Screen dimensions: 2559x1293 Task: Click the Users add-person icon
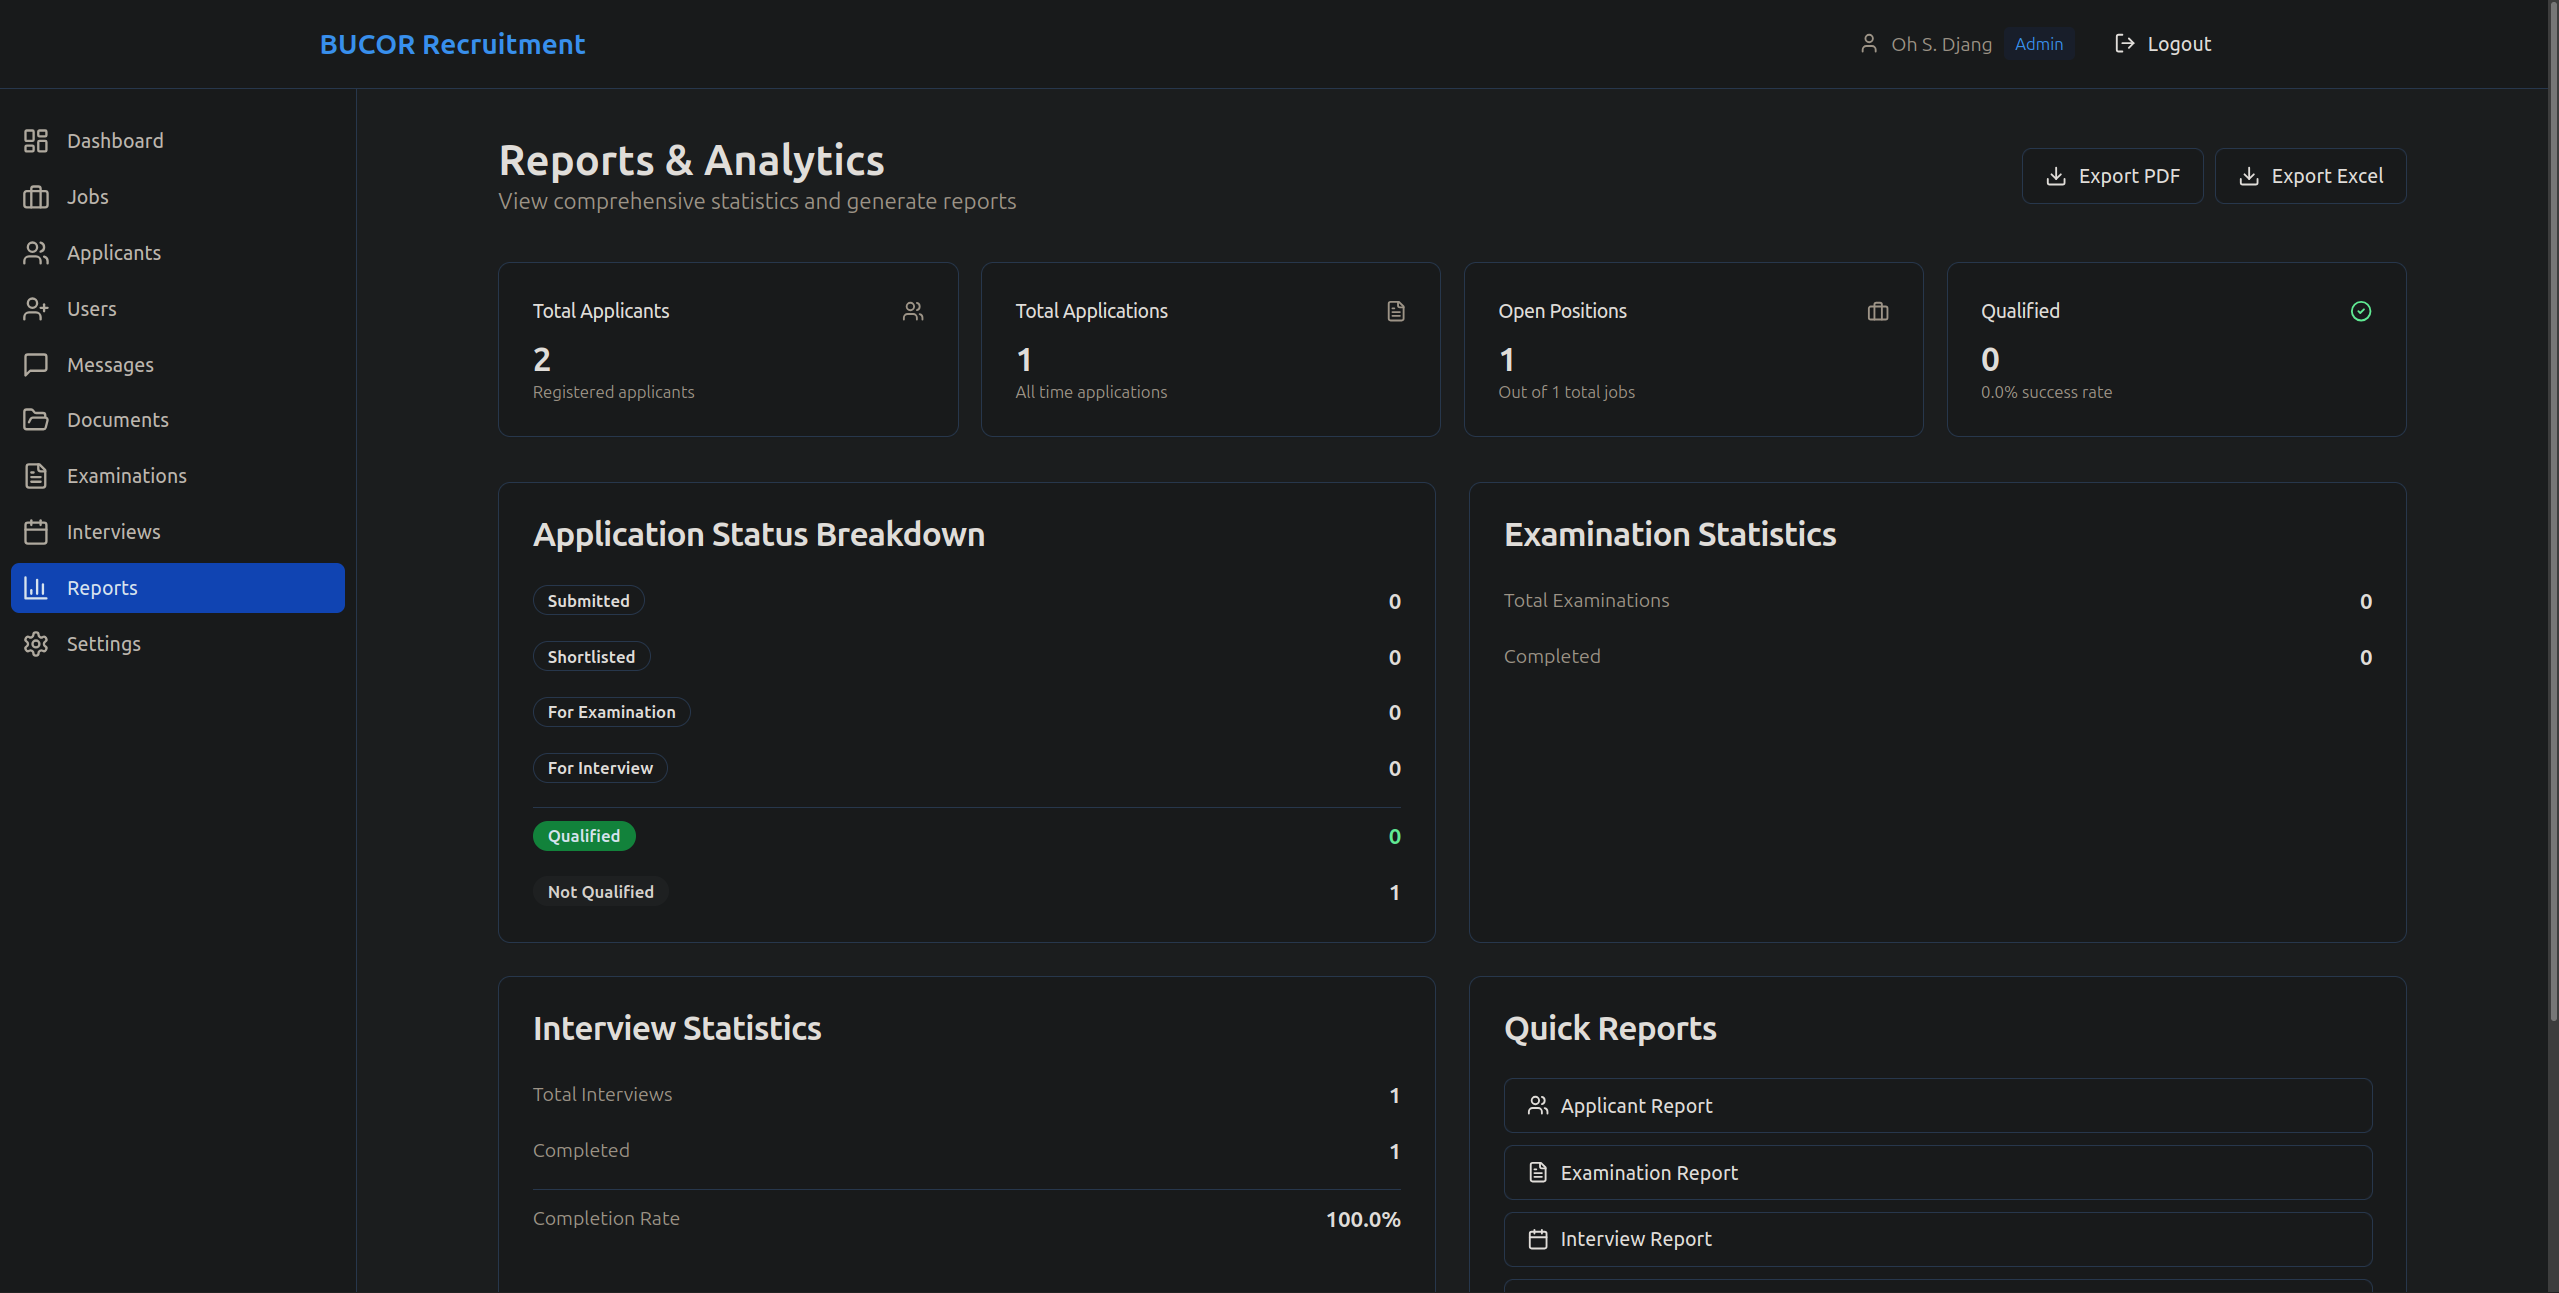click(36, 309)
